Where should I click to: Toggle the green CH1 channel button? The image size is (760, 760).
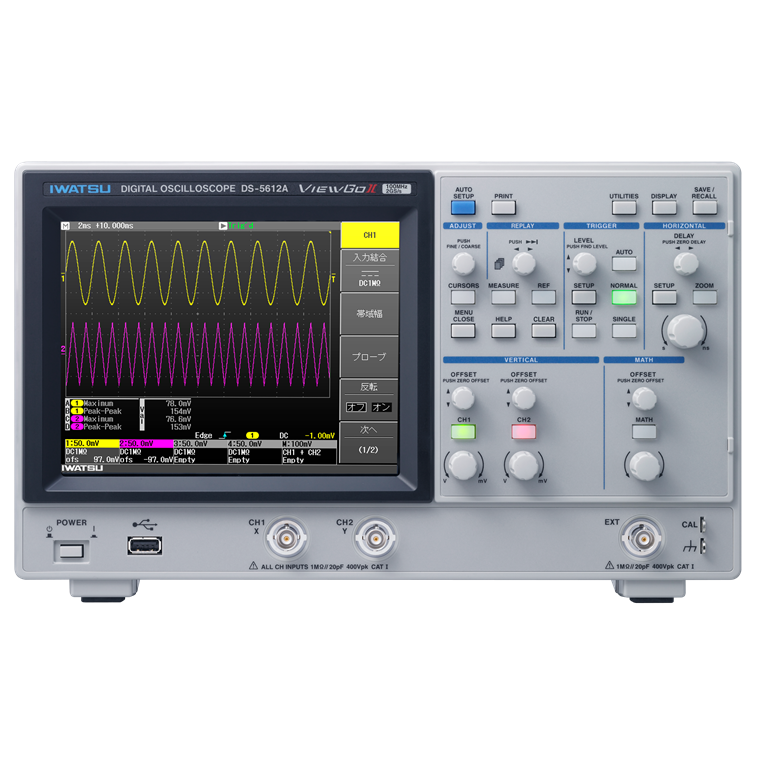tap(463, 432)
